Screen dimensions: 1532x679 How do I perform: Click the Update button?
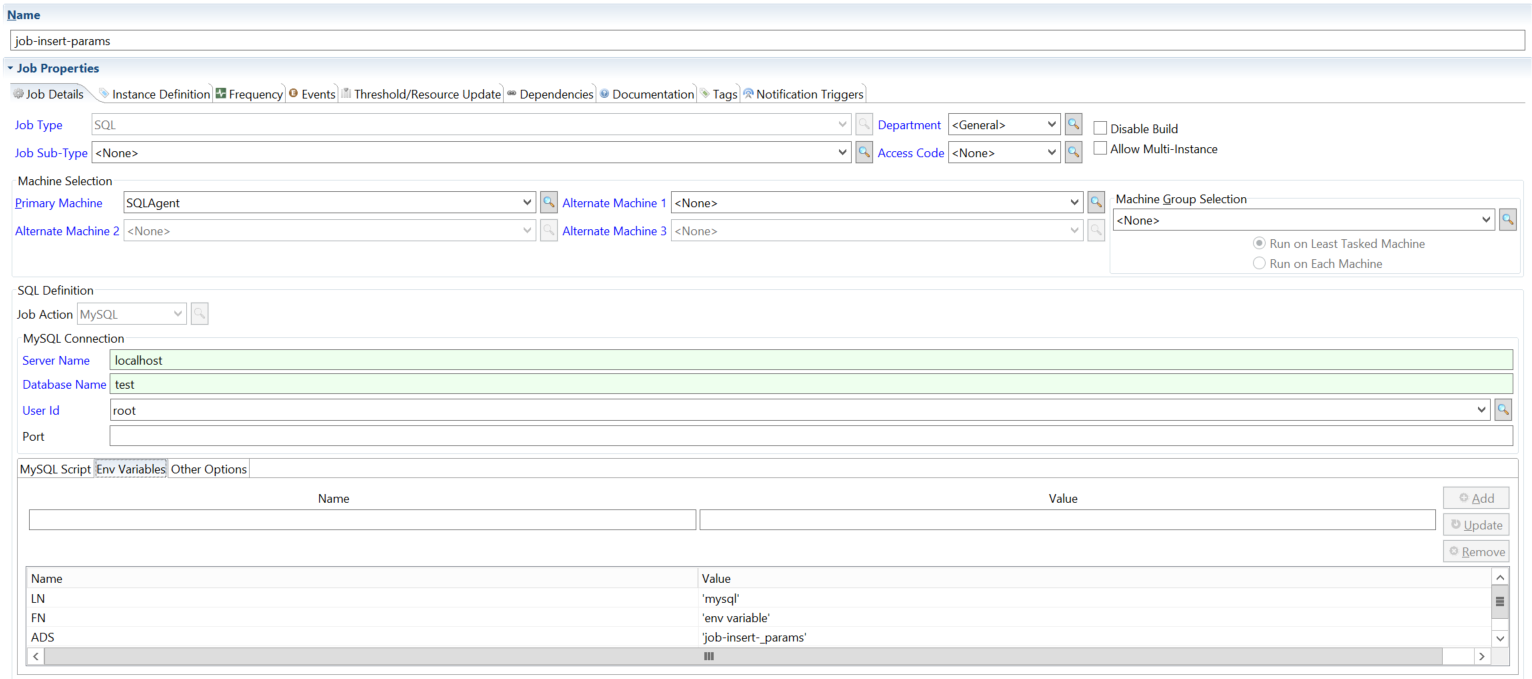[1476, 525]
